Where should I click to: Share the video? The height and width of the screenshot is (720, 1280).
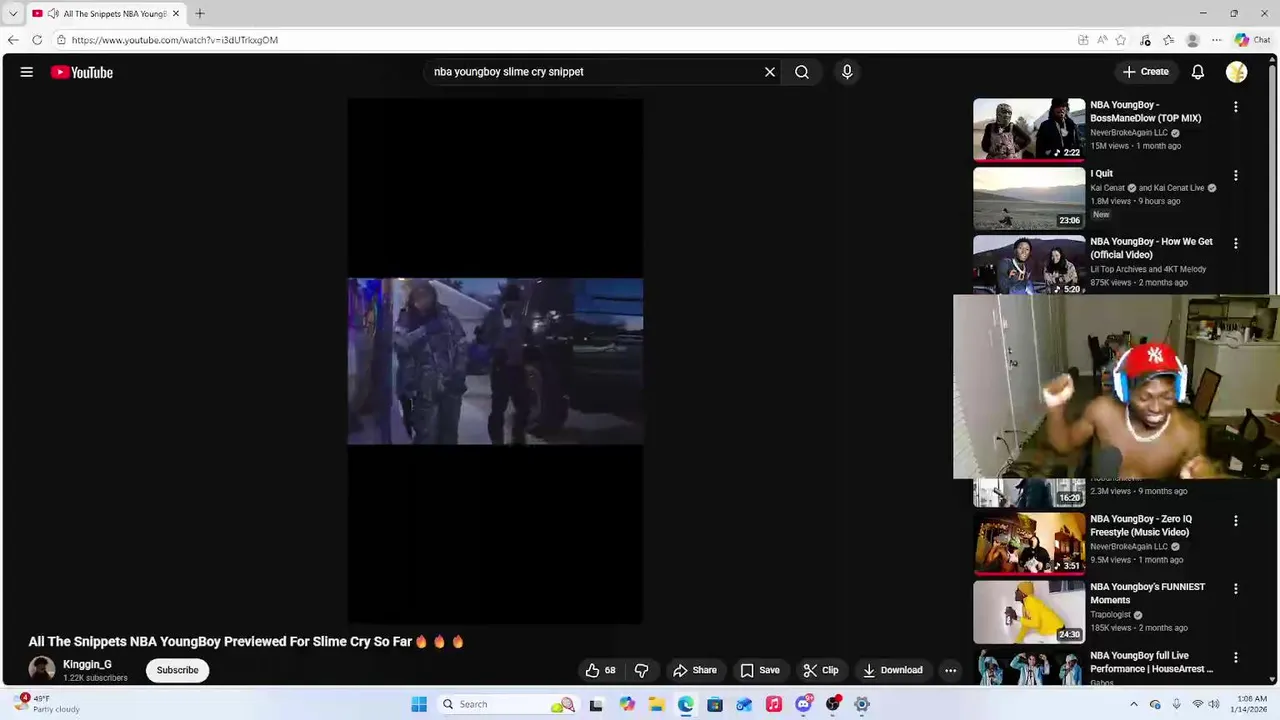pos(695,670)
